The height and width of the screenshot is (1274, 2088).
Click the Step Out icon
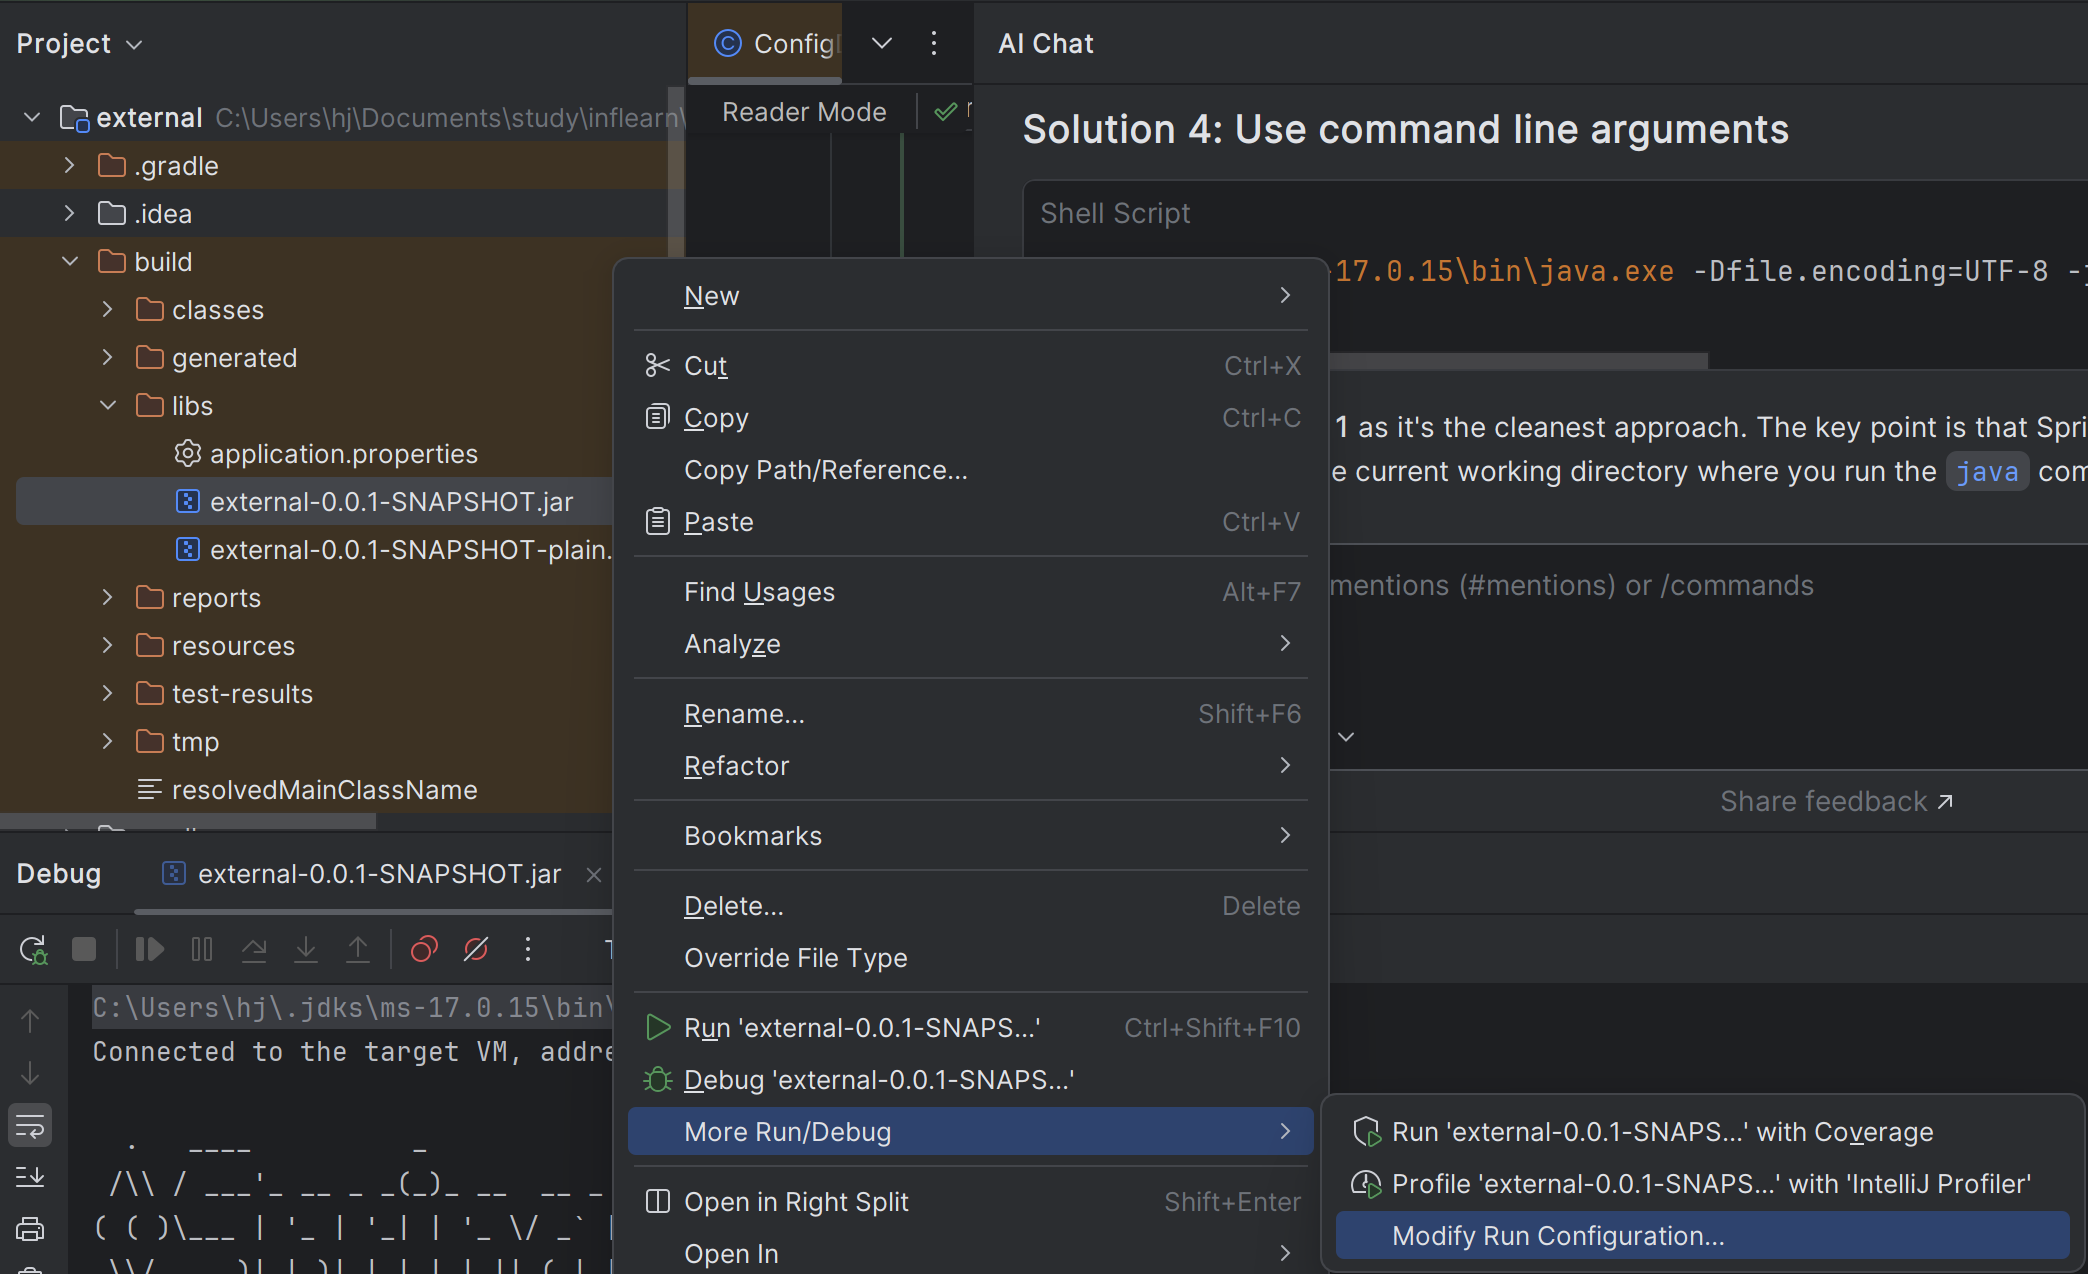(357, 949)
